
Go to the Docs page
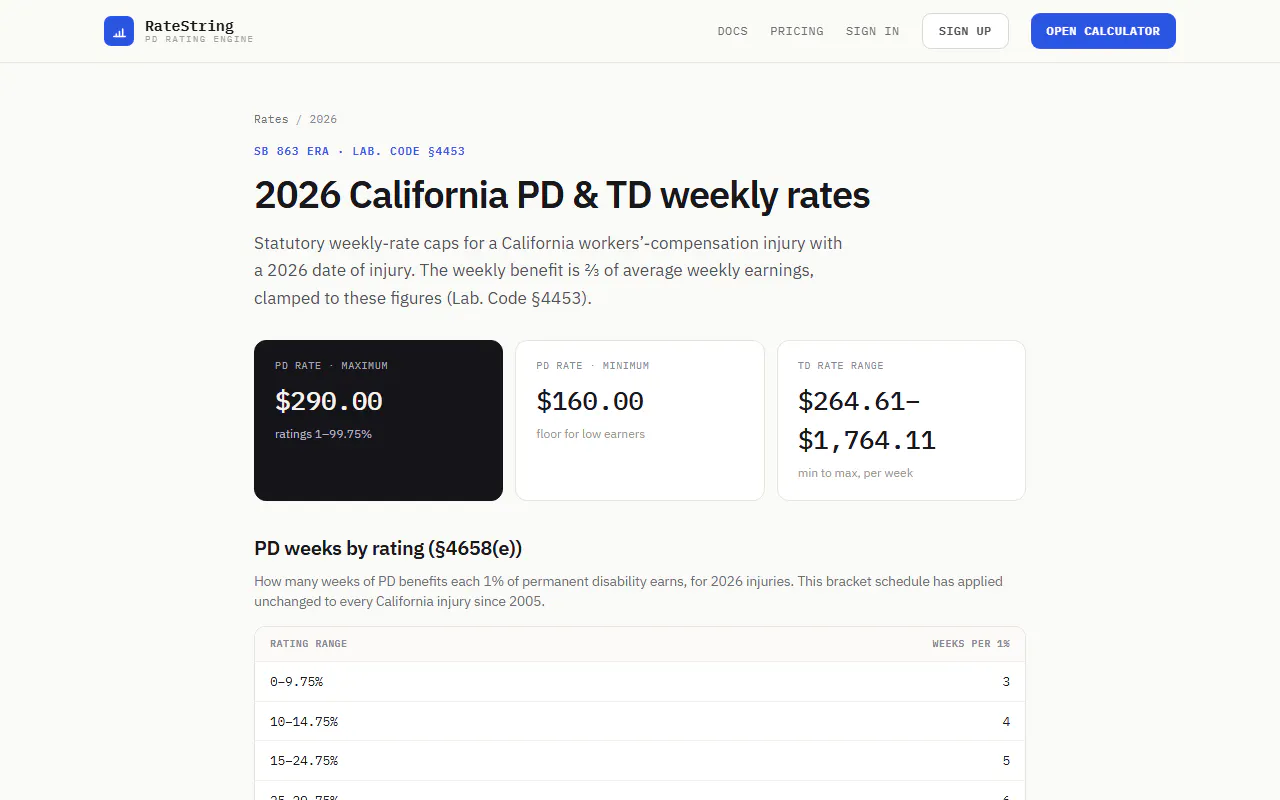click(732, 31)
